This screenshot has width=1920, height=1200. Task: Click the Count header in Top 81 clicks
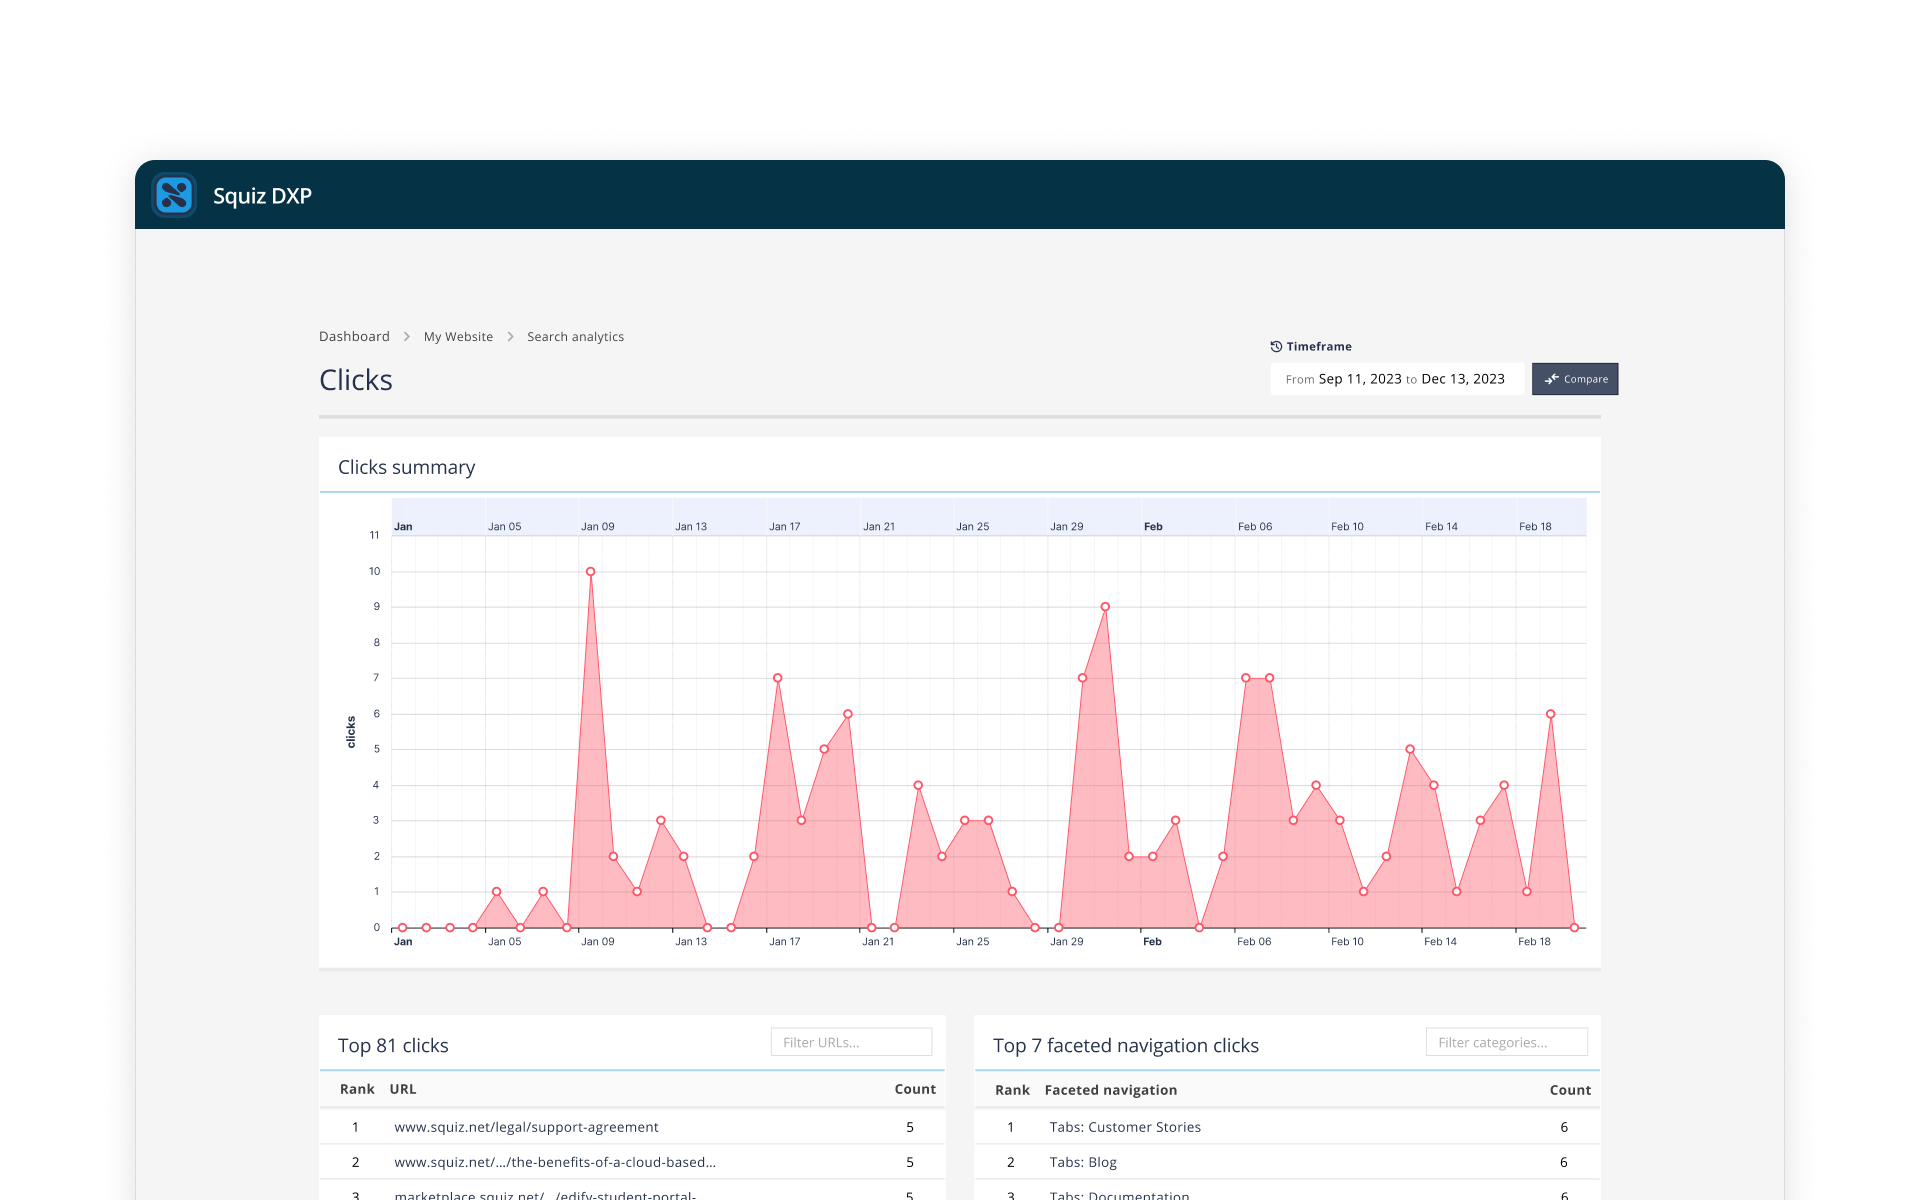click(915, 1089)
